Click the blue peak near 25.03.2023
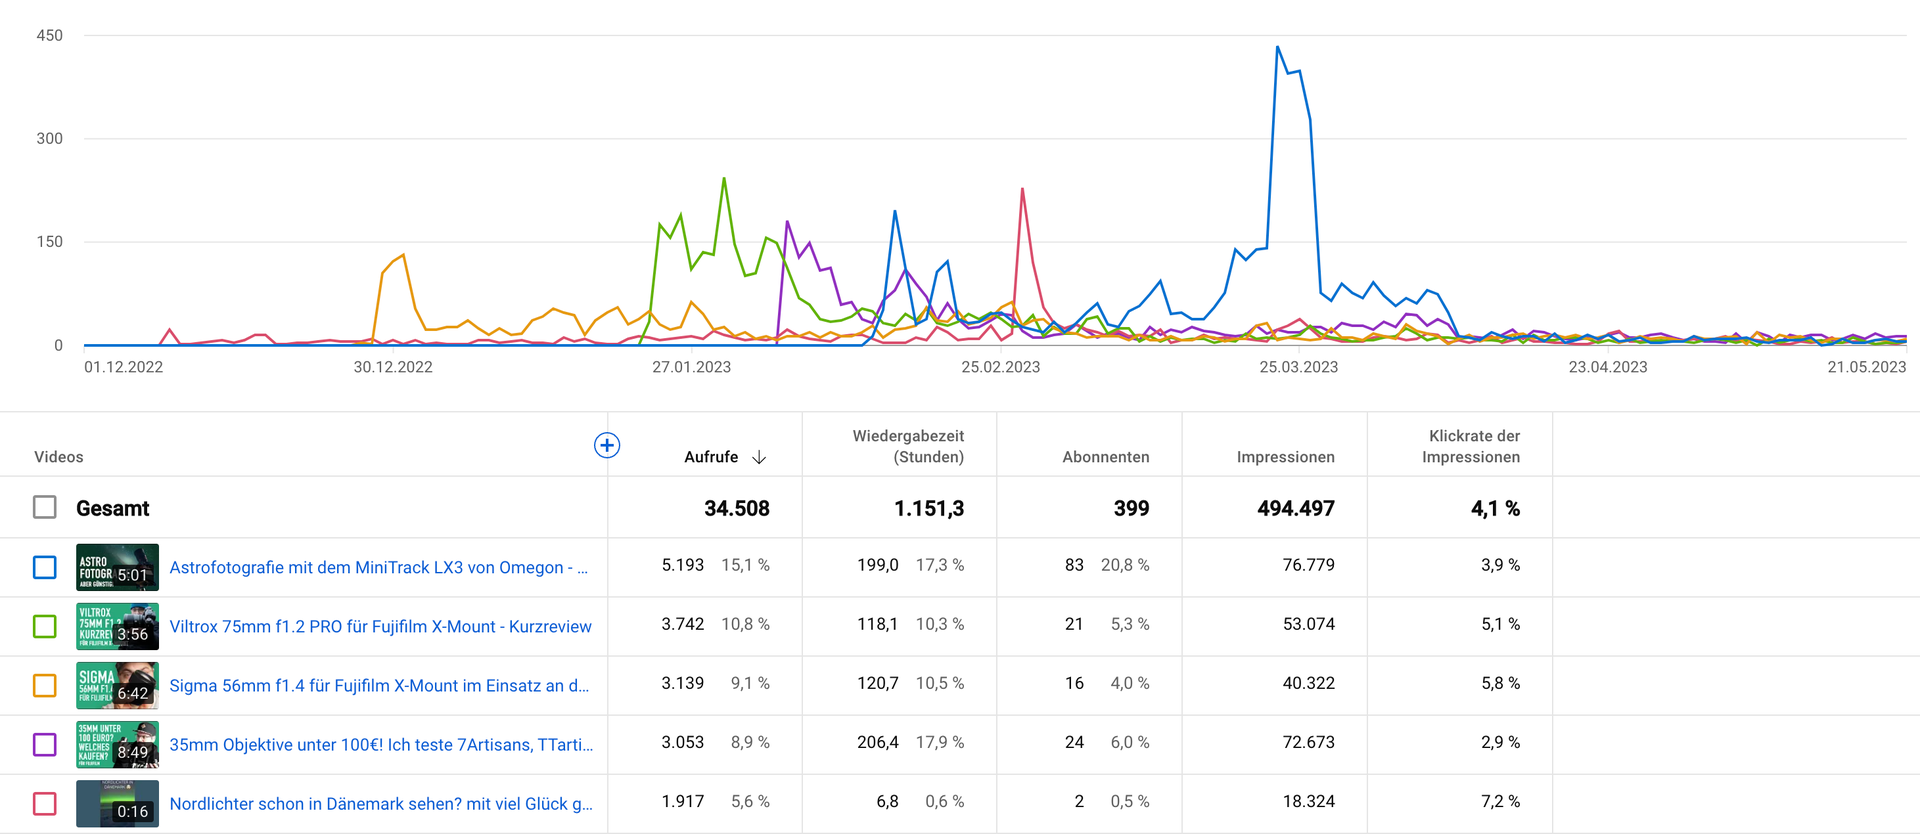Image resolution: width=1920 pixels, height=834 pixels. point(1278,48)
